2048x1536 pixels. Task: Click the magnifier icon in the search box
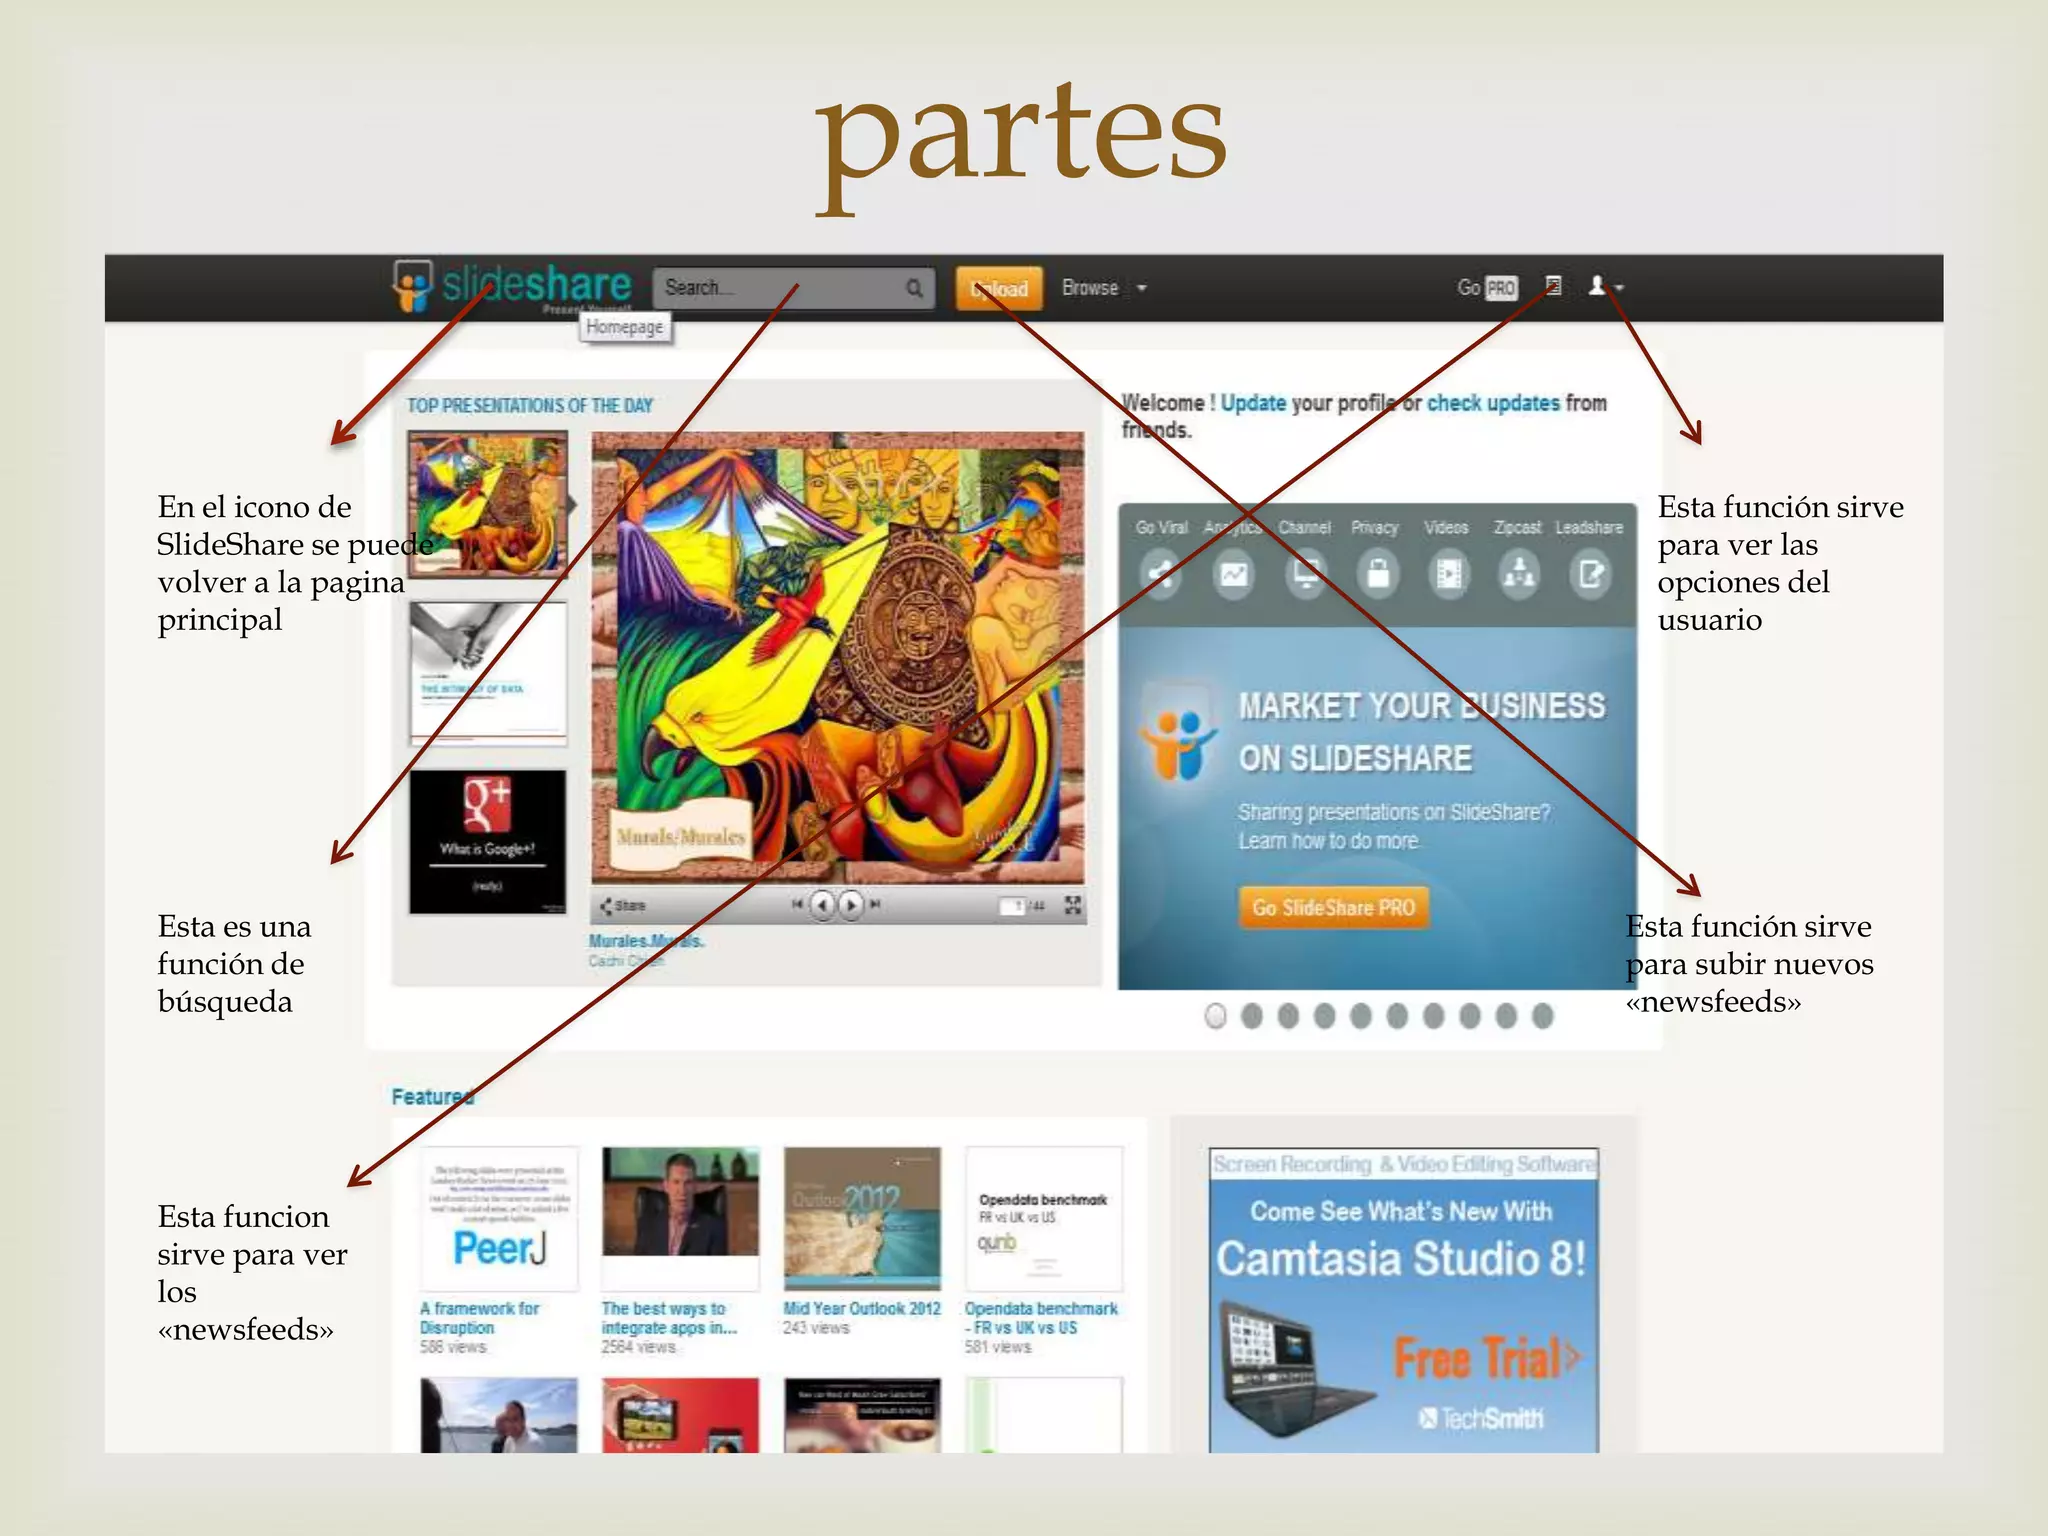[914, 288]
